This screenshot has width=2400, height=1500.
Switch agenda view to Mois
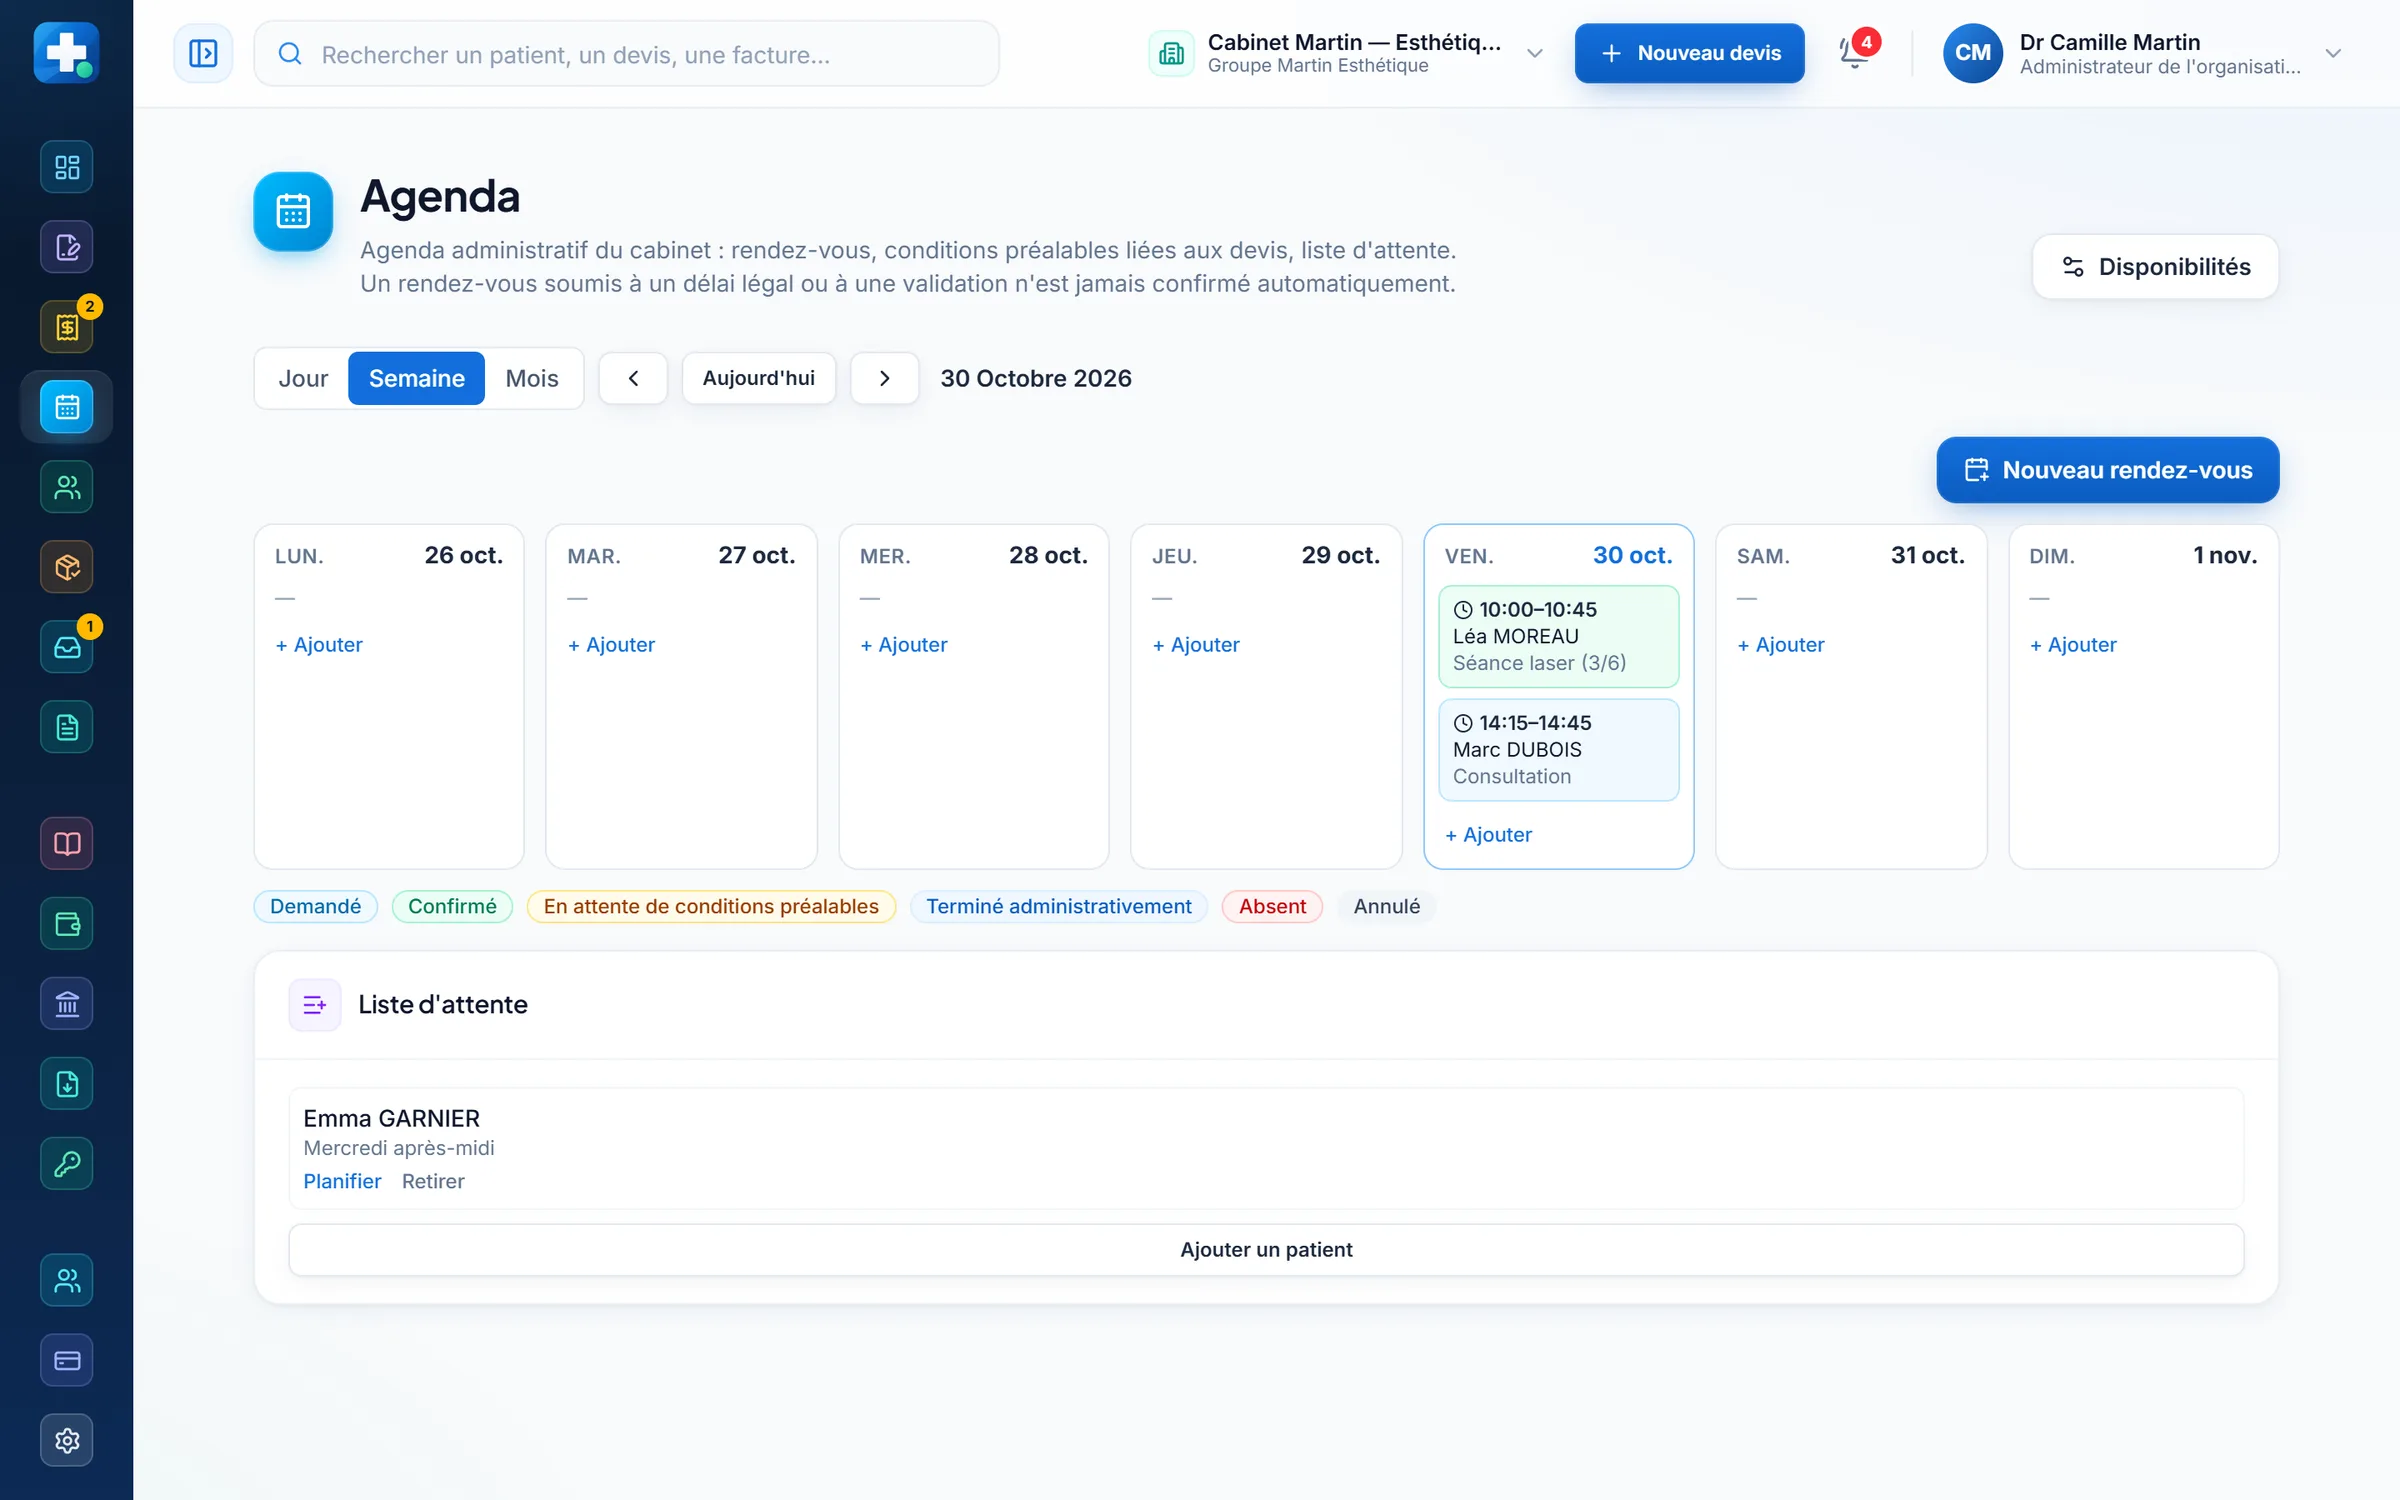pos(532,378)
